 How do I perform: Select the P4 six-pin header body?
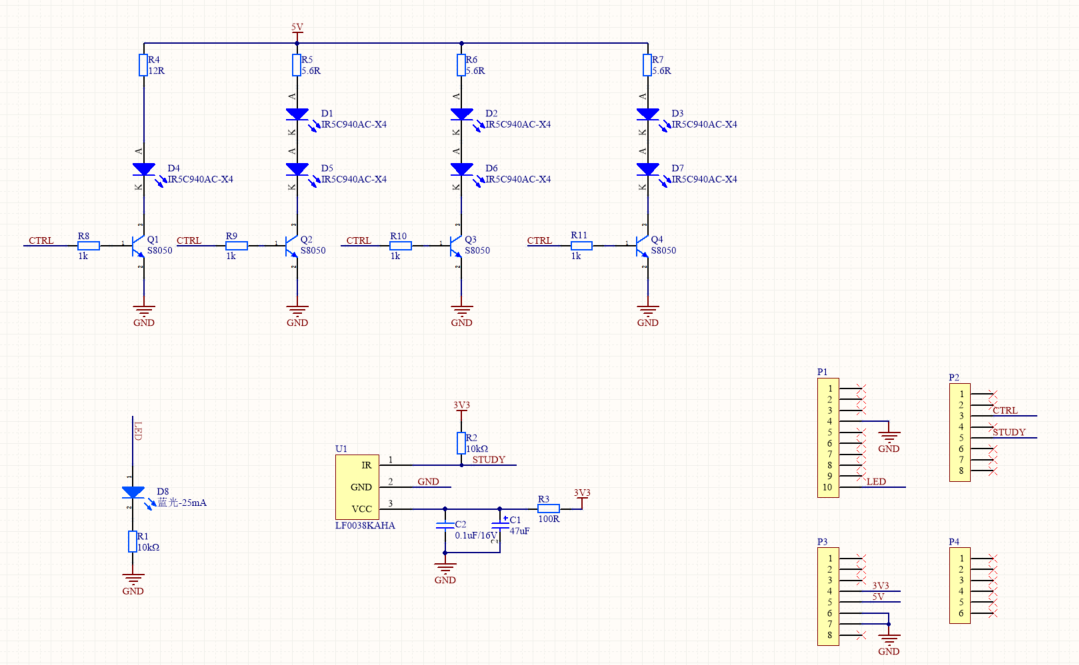coord(960,585)
